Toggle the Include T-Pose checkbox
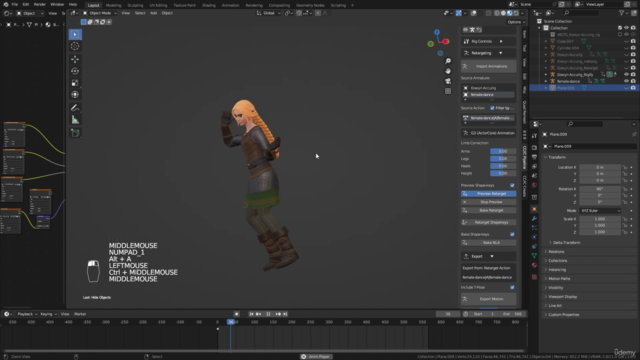This screenshot has width=640, height=360. tap(512, 287)
